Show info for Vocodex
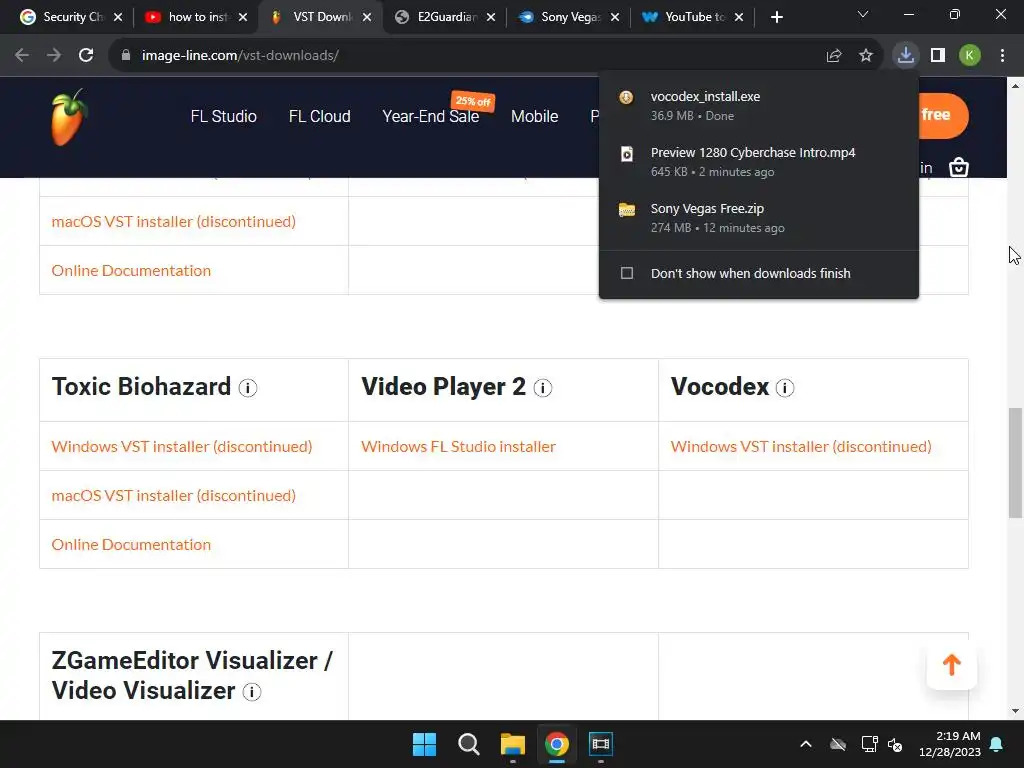This screenshot has width=1024, height=768. pos(784,388)
